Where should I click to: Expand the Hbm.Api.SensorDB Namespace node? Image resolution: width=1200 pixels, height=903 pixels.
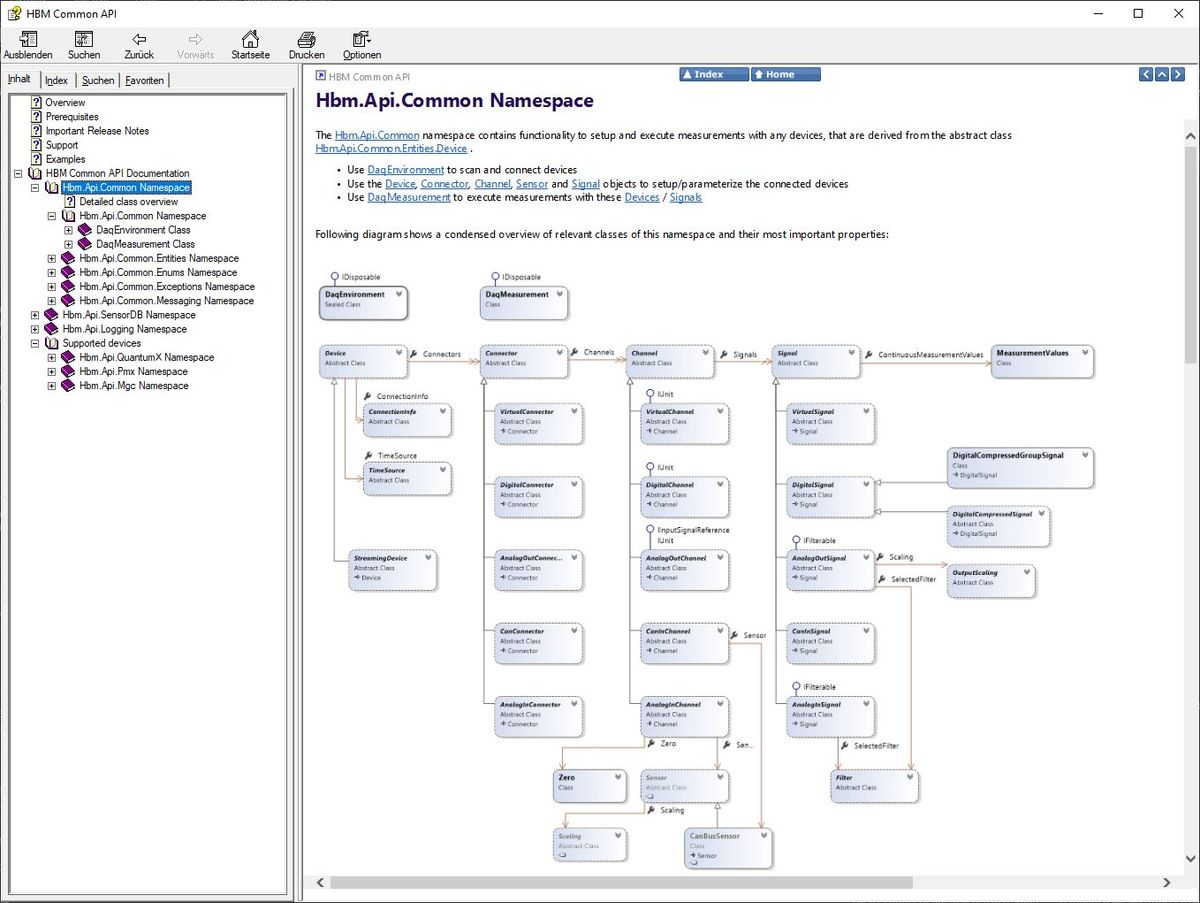coord(35,315)
